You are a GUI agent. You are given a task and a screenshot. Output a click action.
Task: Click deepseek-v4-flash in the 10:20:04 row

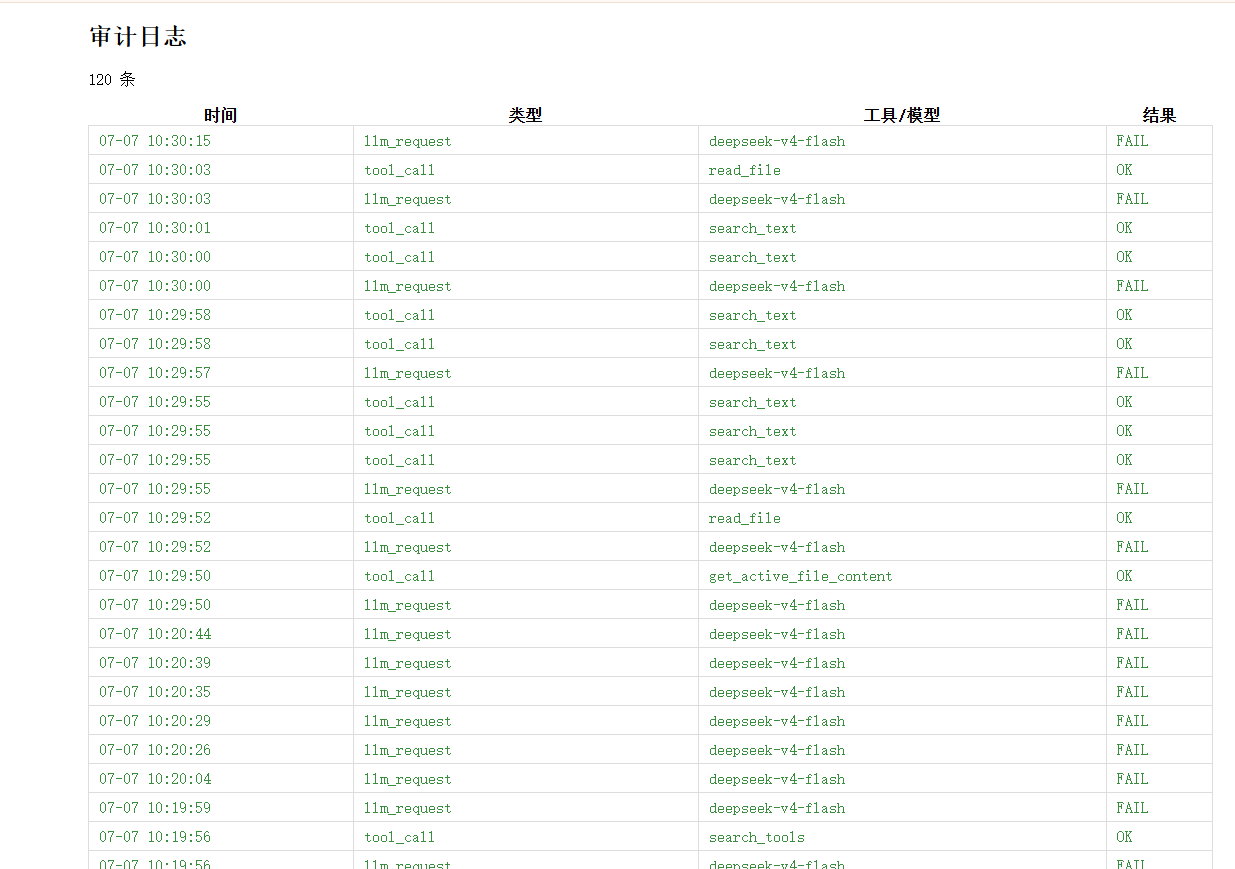tap(777, 779)
